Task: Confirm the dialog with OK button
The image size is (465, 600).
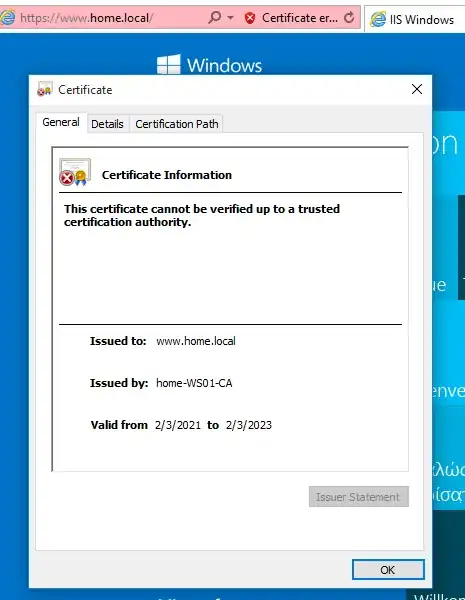Action: (388, 570)
